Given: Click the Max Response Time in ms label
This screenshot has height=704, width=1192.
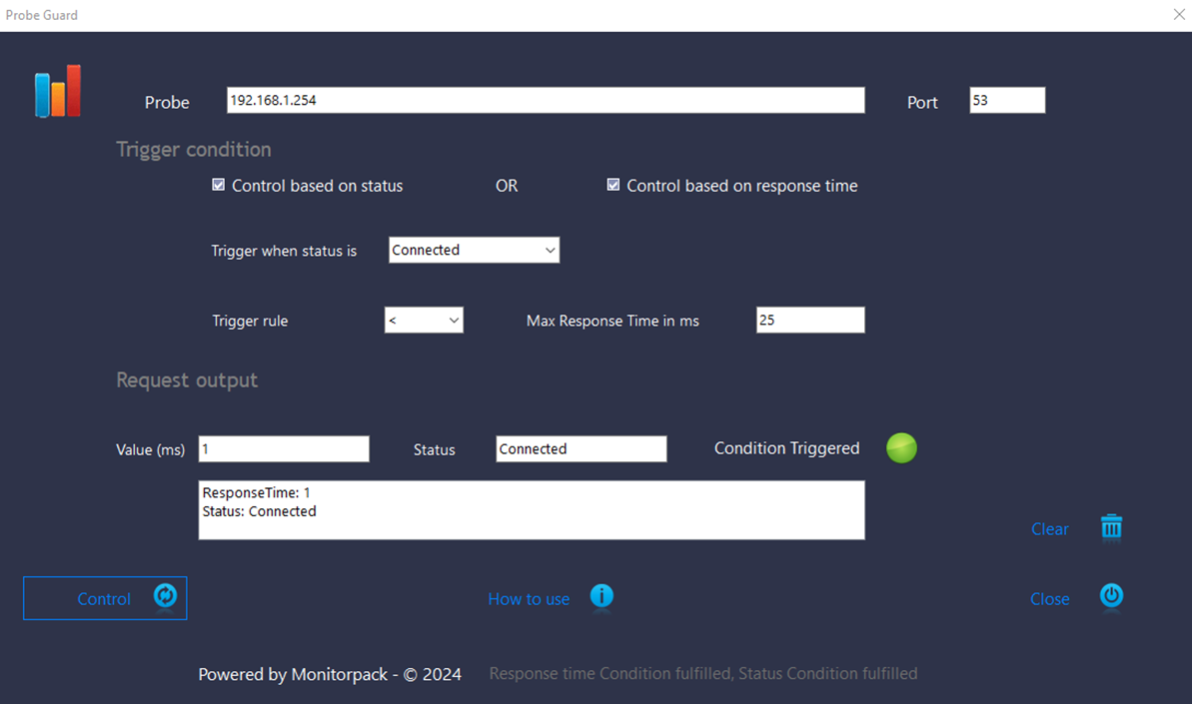Looking at the screenshot, I should [x=613, y=321].
